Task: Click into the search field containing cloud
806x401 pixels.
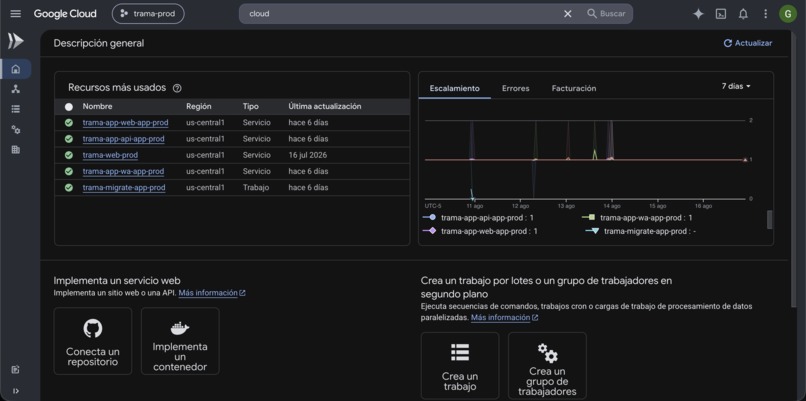Action: (401, 14)
